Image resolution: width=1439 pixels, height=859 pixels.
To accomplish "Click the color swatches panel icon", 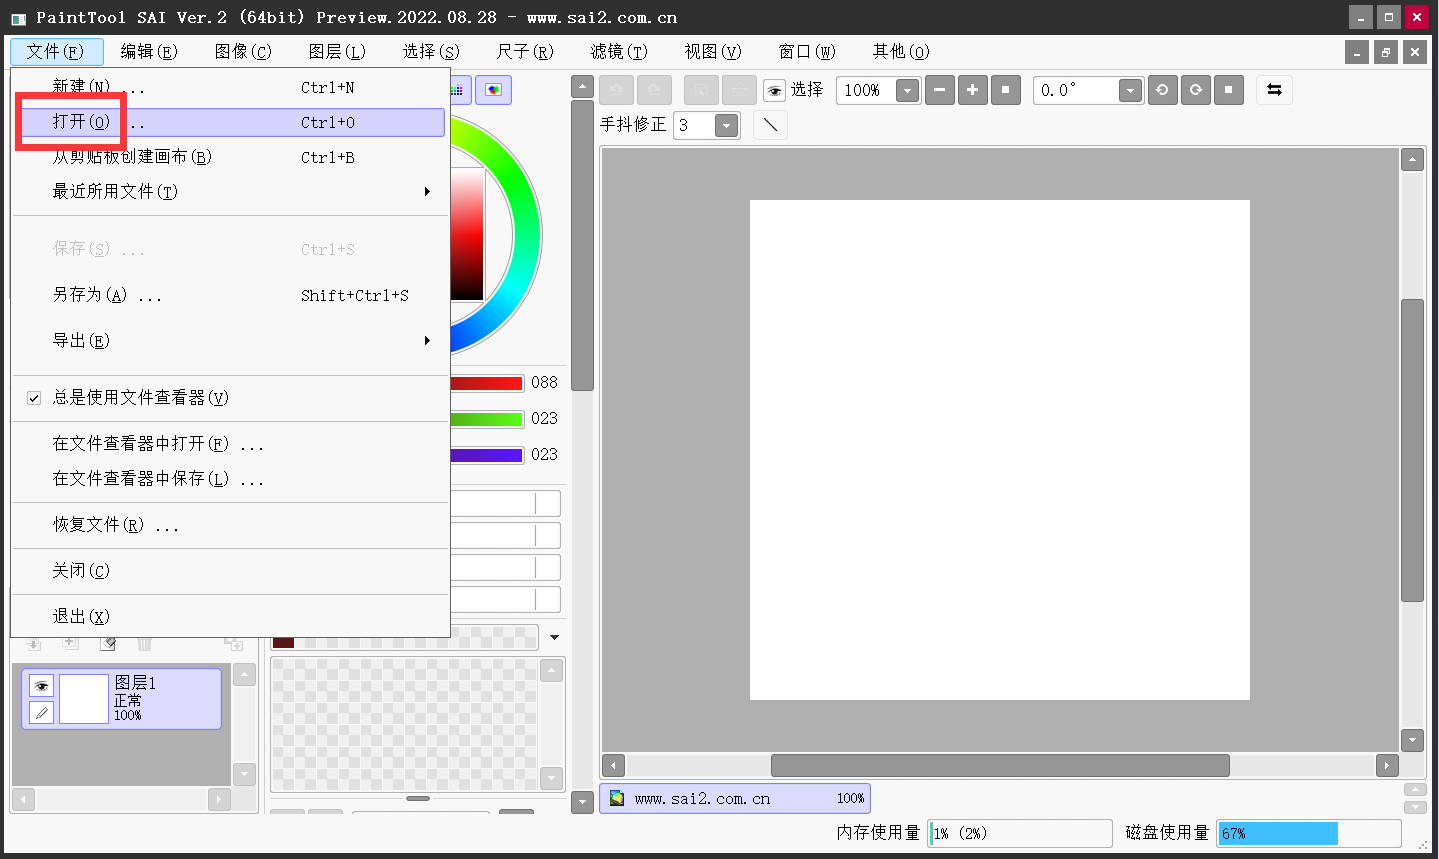I will [x=493, y=90].
